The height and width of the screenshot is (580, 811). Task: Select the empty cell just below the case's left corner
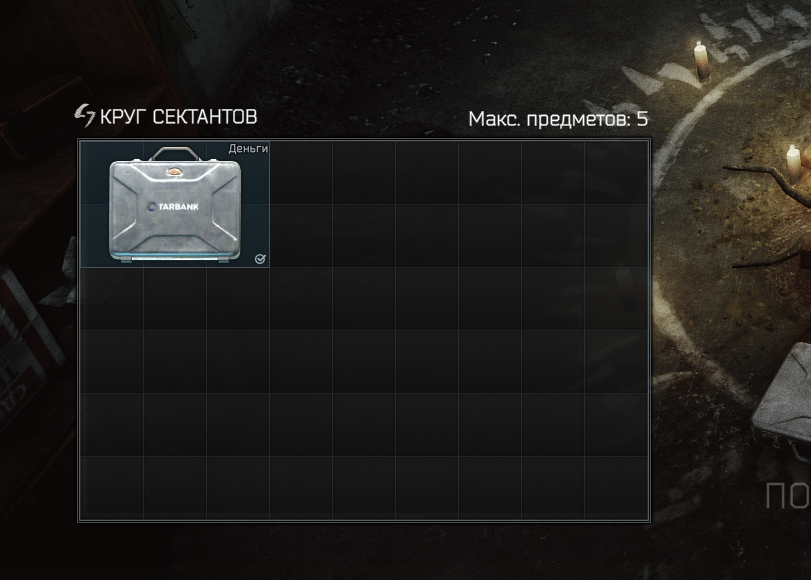[112, 299]
